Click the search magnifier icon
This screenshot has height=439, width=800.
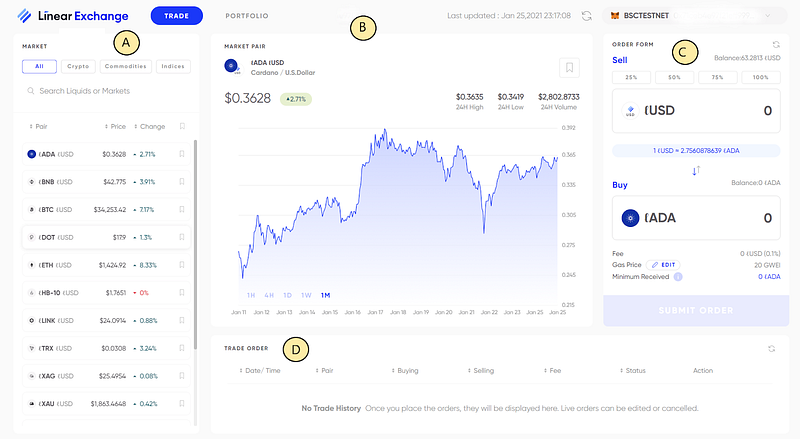point(31,91)
